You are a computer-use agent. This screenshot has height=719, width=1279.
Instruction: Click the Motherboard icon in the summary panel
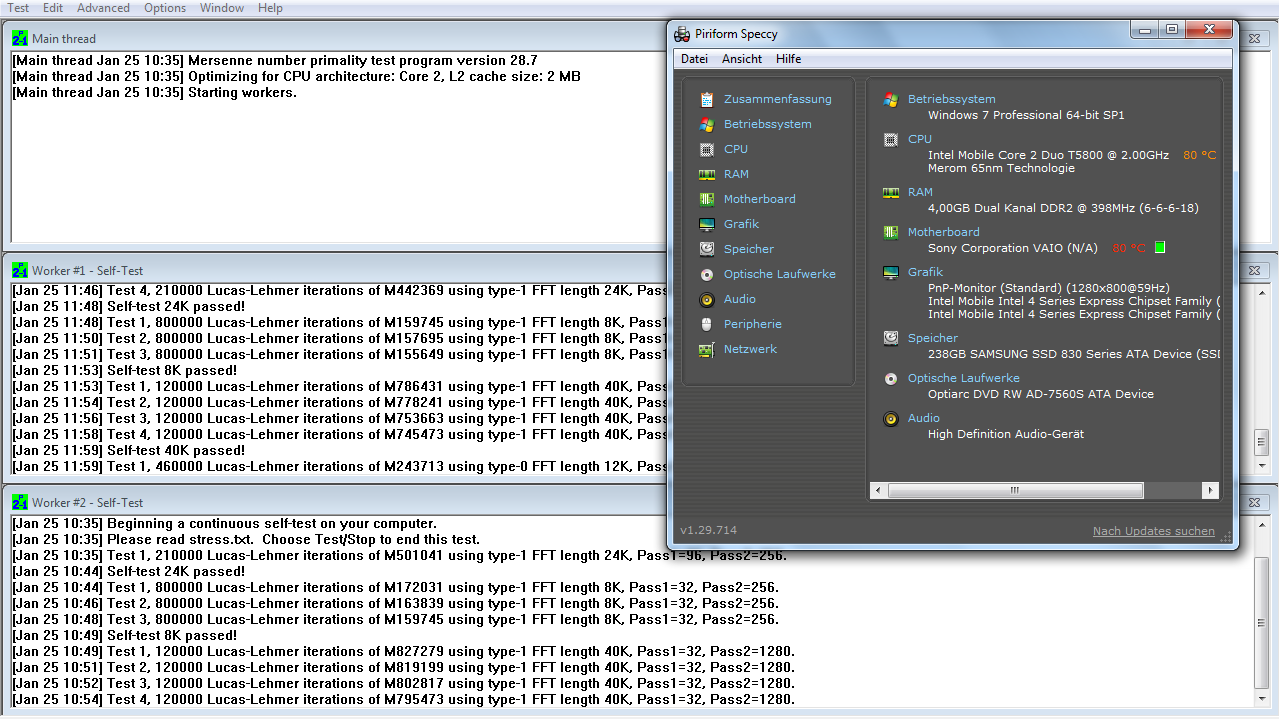click(891, 232)
